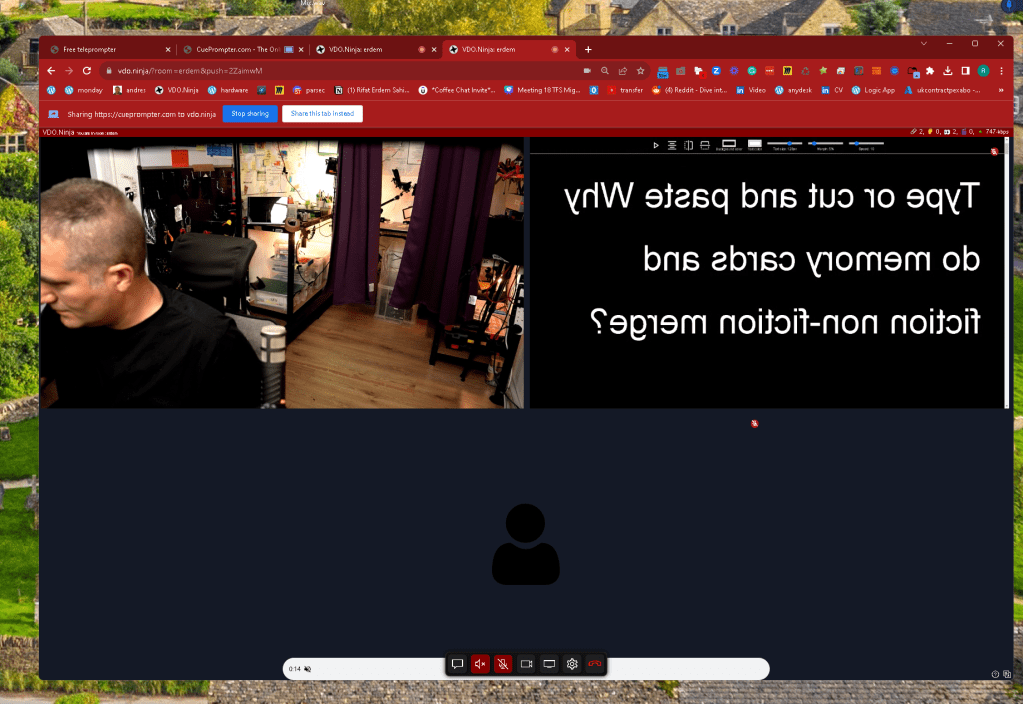Adjust the teleprompter text size slider
The width and height of the screenshot is (1023, 704).
tap(784, 144)
